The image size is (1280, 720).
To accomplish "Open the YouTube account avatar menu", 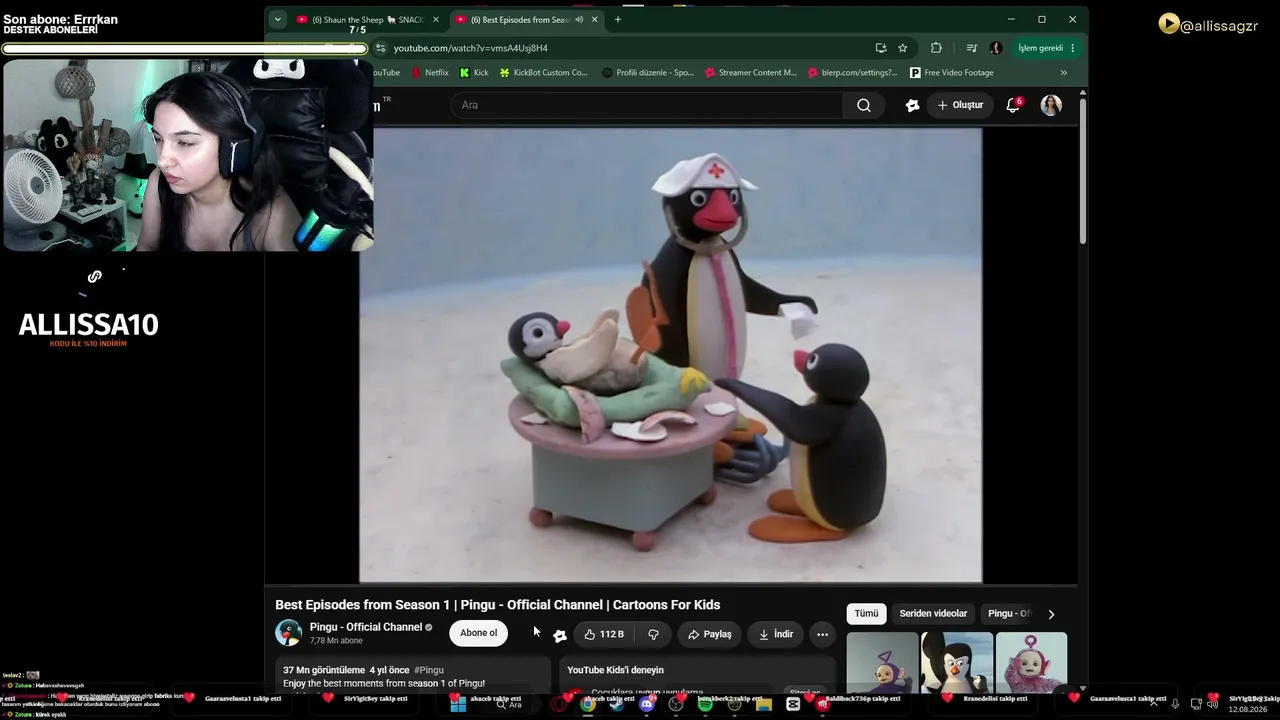I will [1051, 105].
